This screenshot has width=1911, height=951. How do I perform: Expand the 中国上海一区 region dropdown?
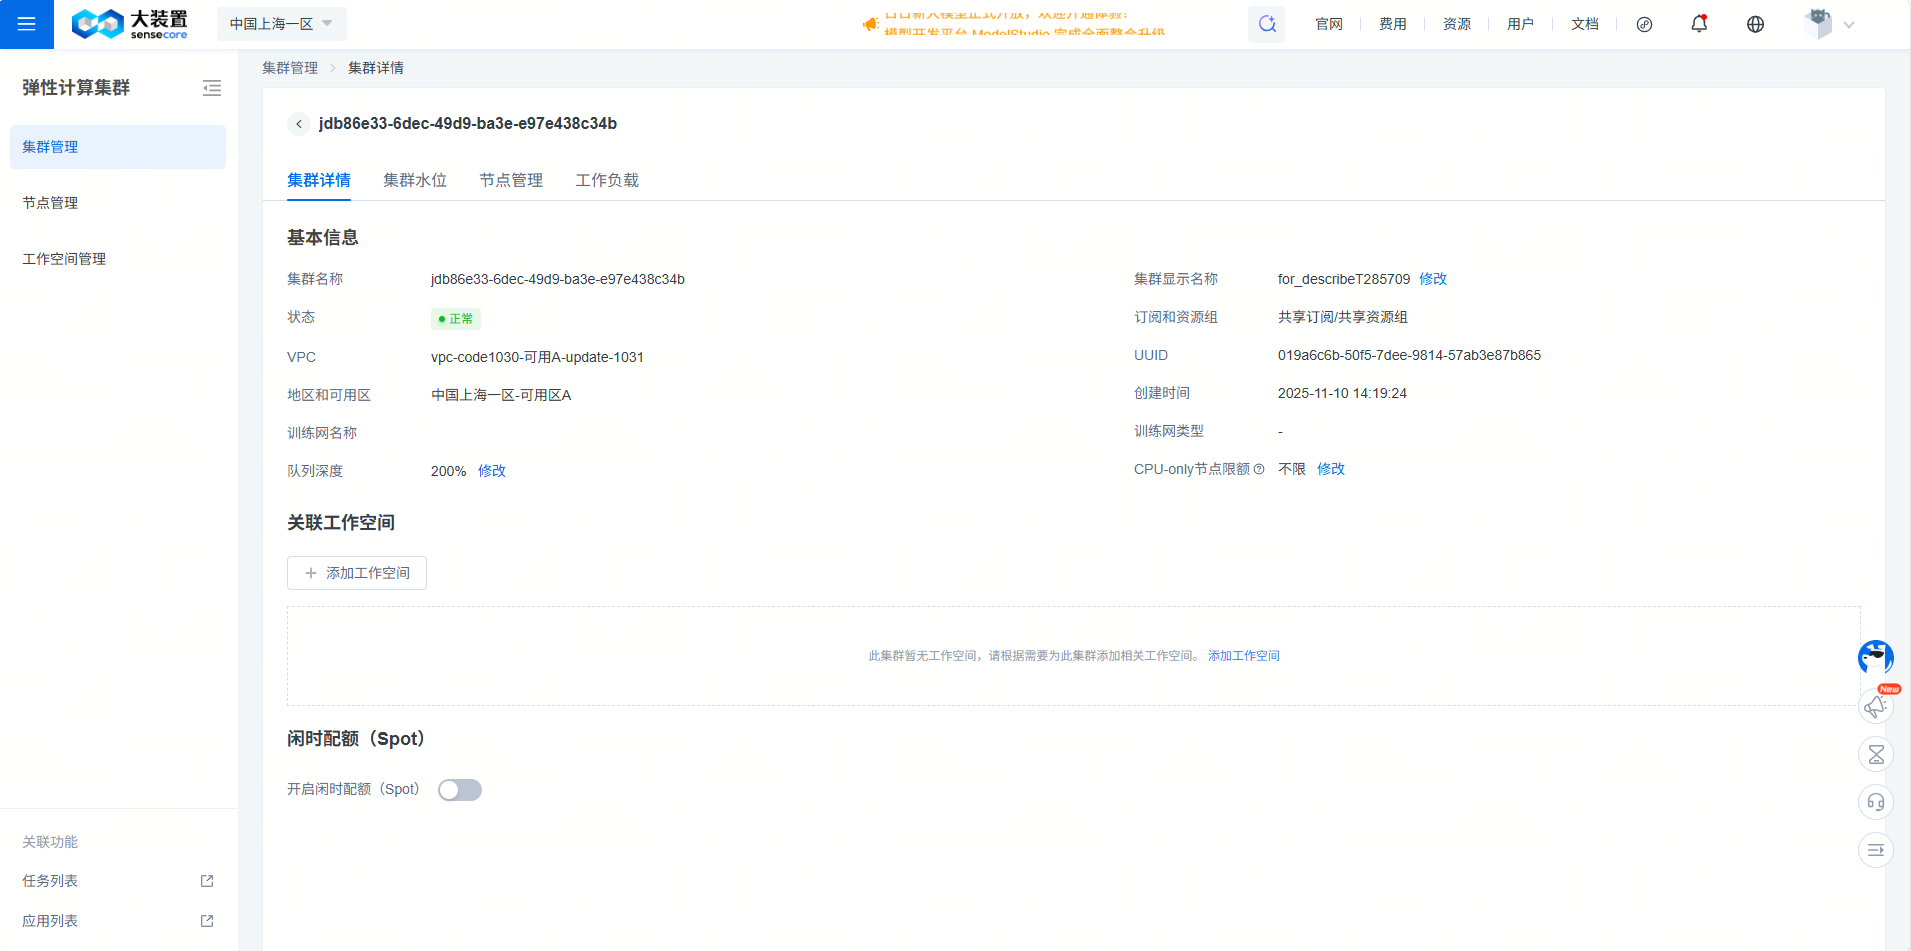click(281, 24)
